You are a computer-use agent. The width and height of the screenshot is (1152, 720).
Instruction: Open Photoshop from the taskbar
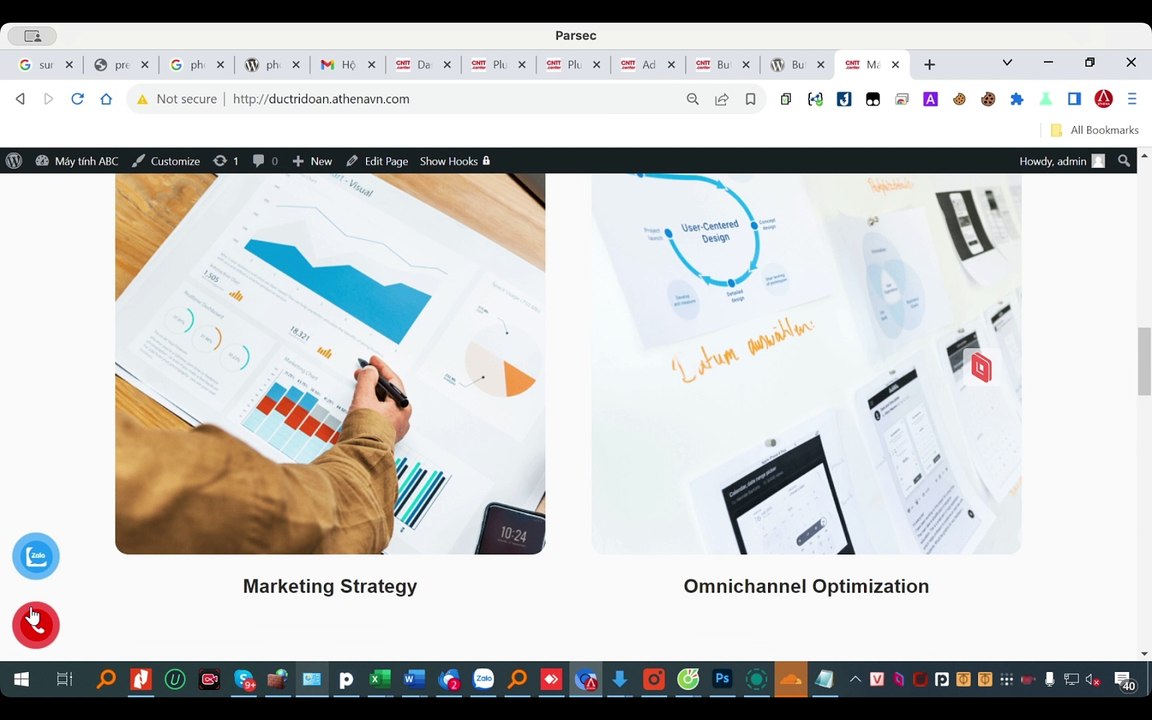(x=721, y=680)
